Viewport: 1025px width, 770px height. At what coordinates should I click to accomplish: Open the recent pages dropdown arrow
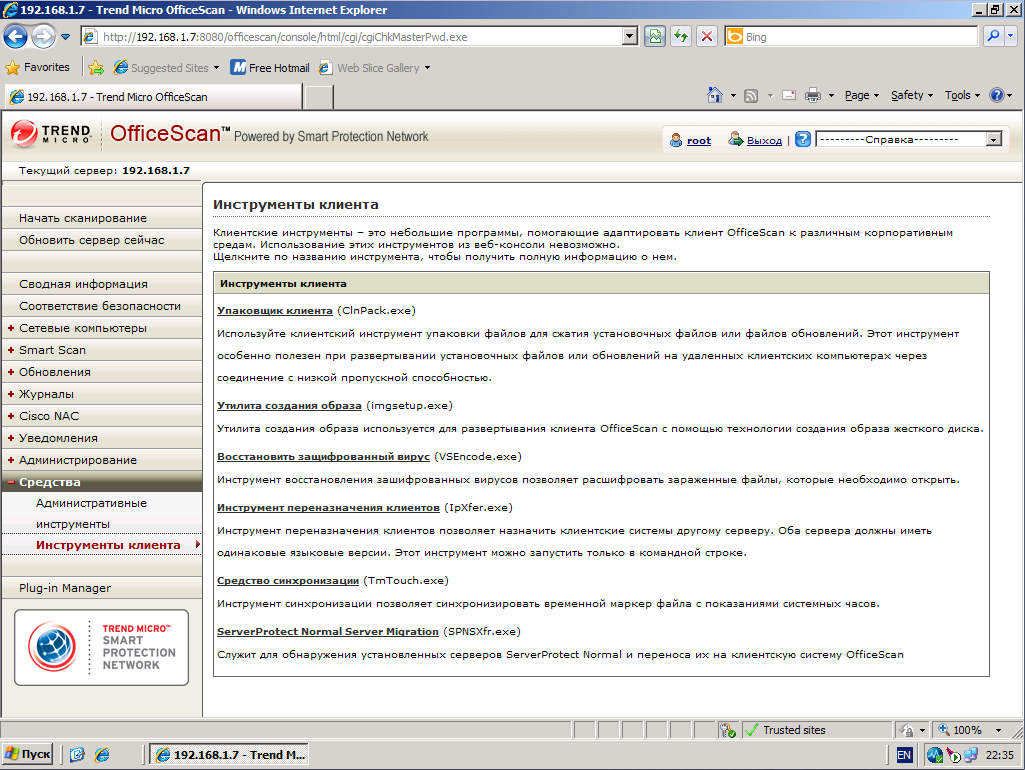(65, 37)
